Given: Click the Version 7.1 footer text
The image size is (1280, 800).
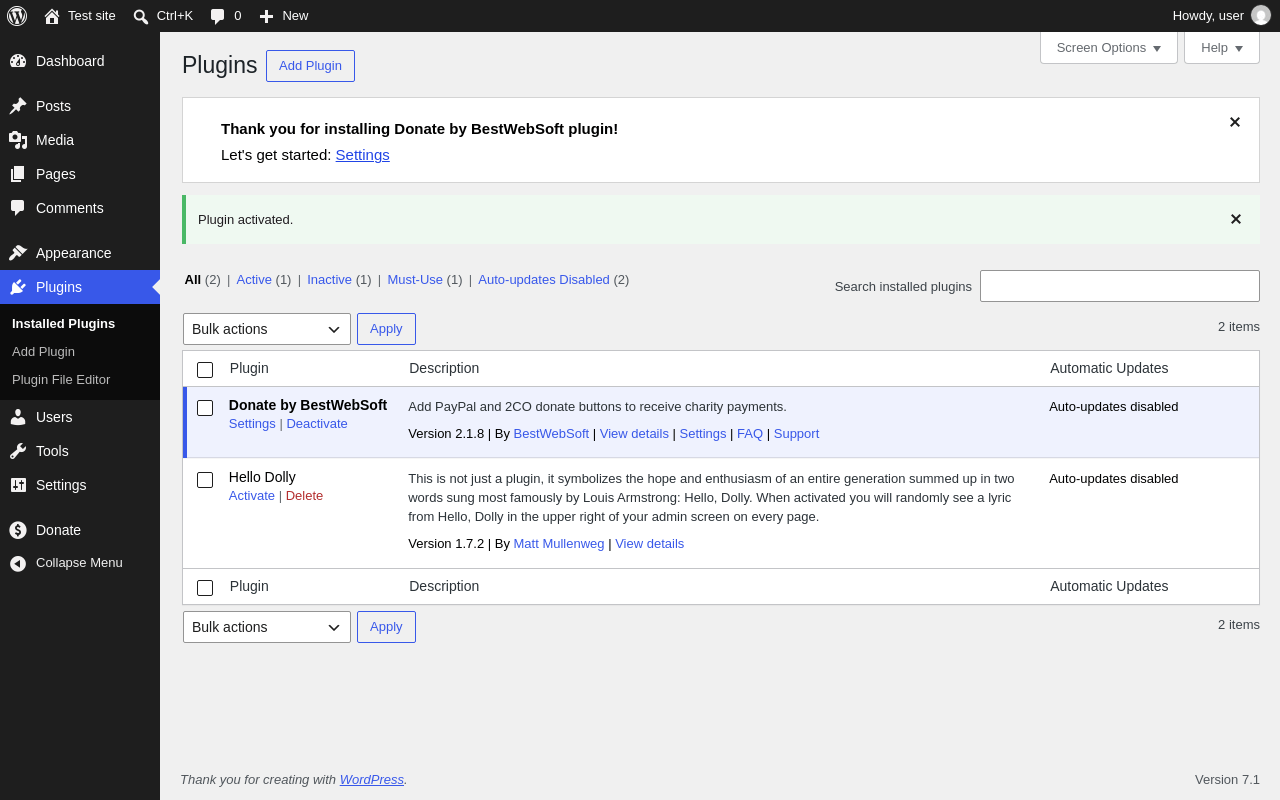Looking at the screenshot, I should [x=1227, y=780].
